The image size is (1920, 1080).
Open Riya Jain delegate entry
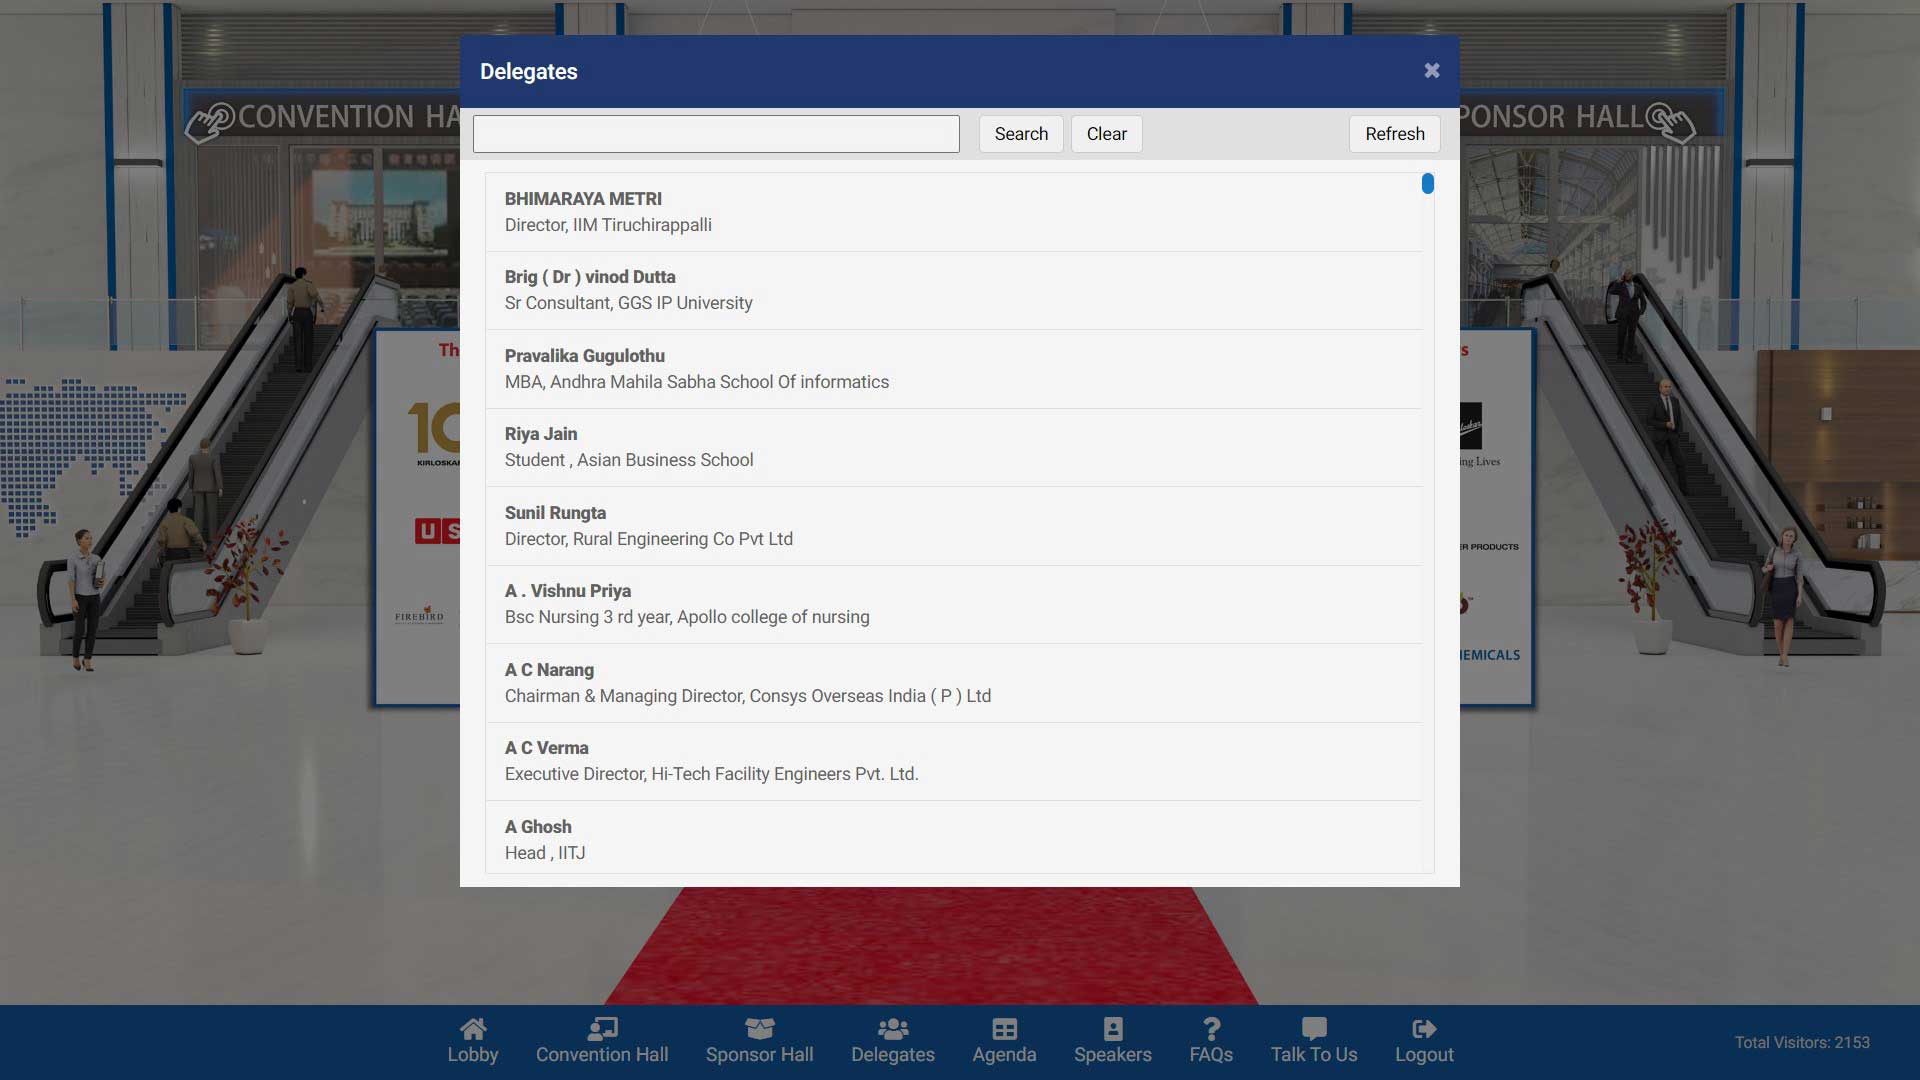tap(953, 447)
